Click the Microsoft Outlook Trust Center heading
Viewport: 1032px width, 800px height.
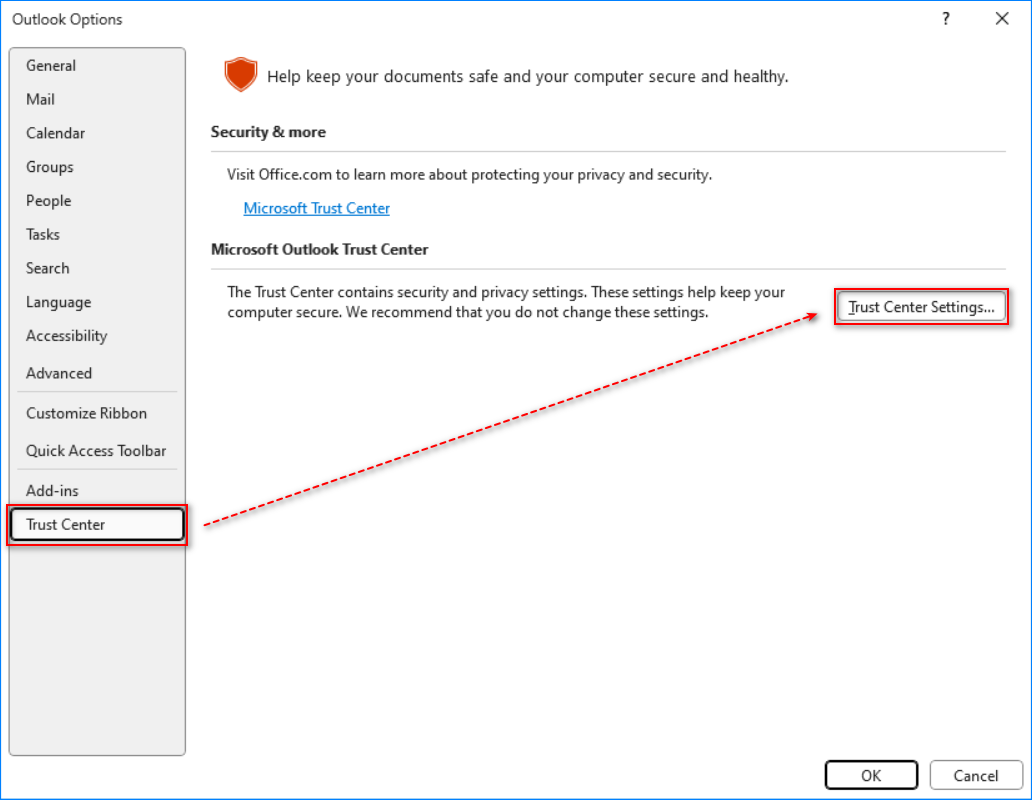pos(319,249)
